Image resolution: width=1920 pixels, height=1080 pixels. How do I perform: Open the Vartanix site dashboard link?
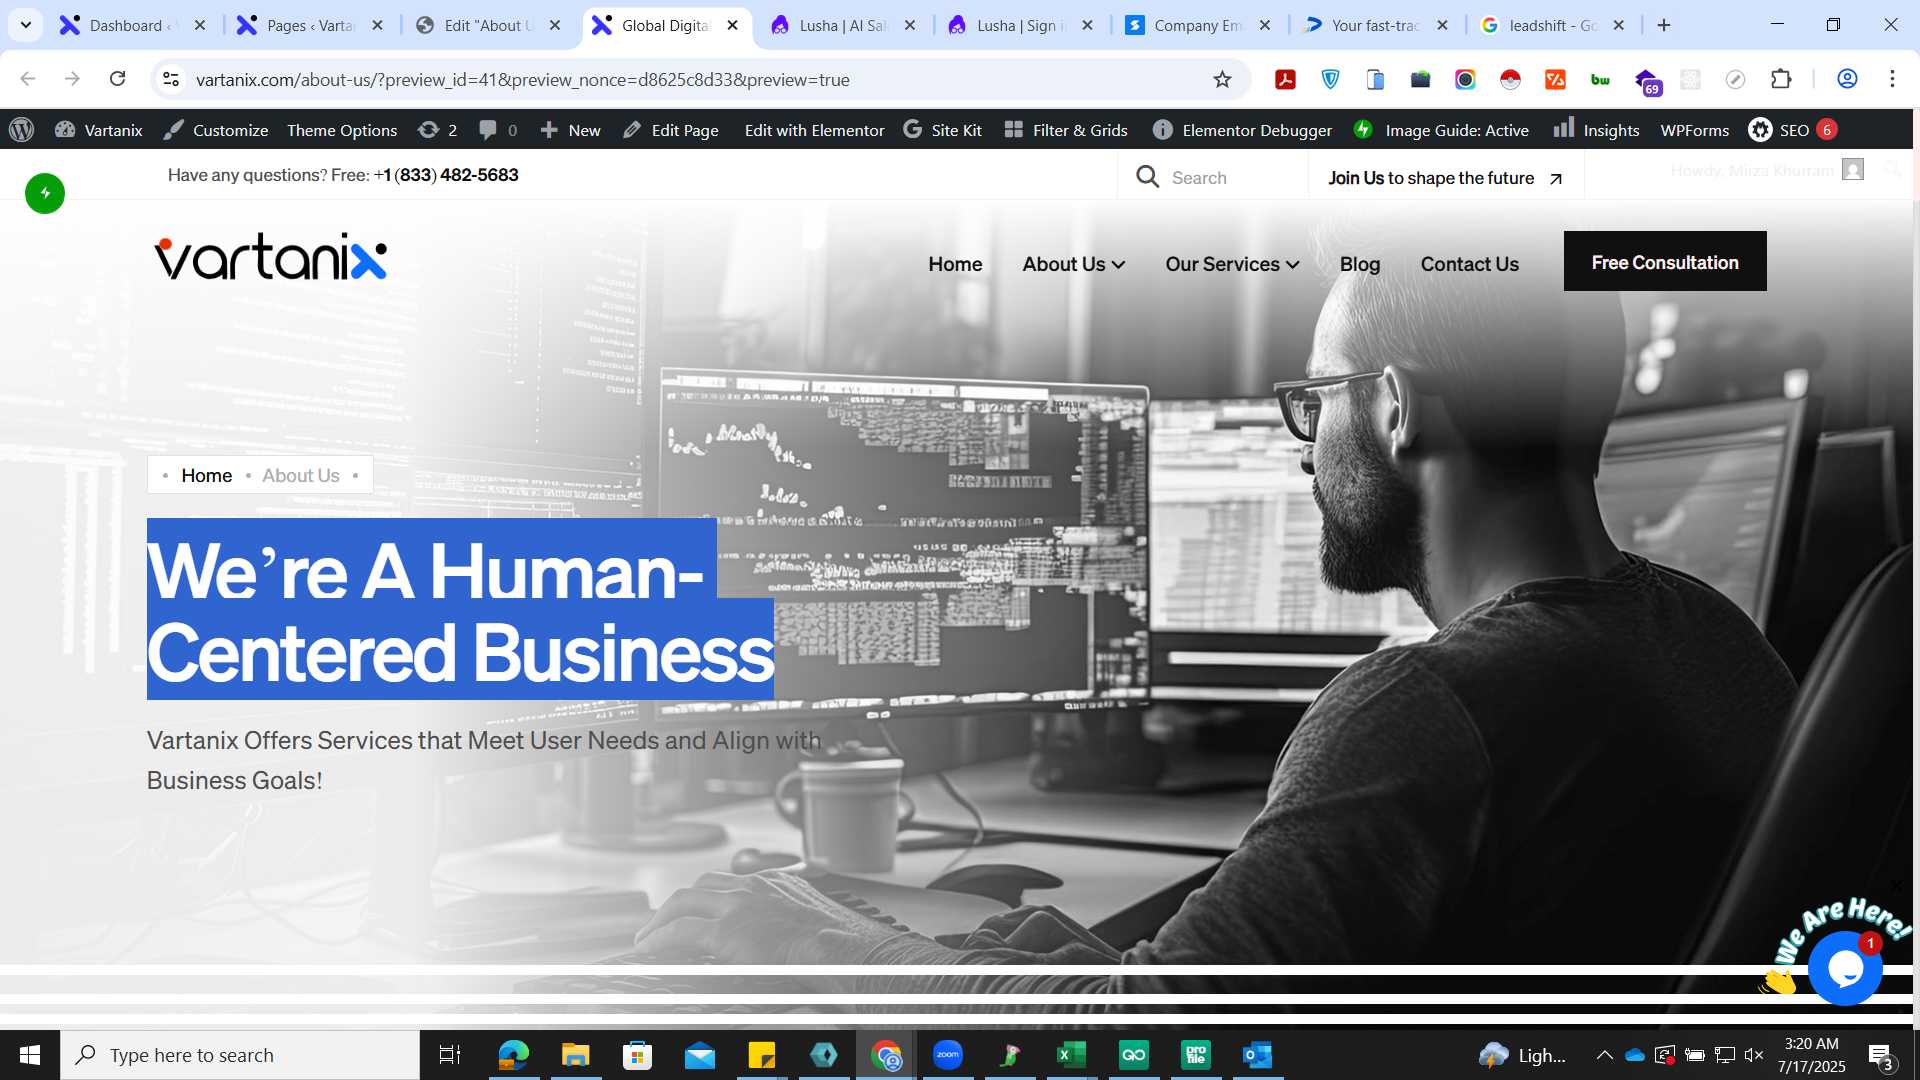tap(99, 130)
